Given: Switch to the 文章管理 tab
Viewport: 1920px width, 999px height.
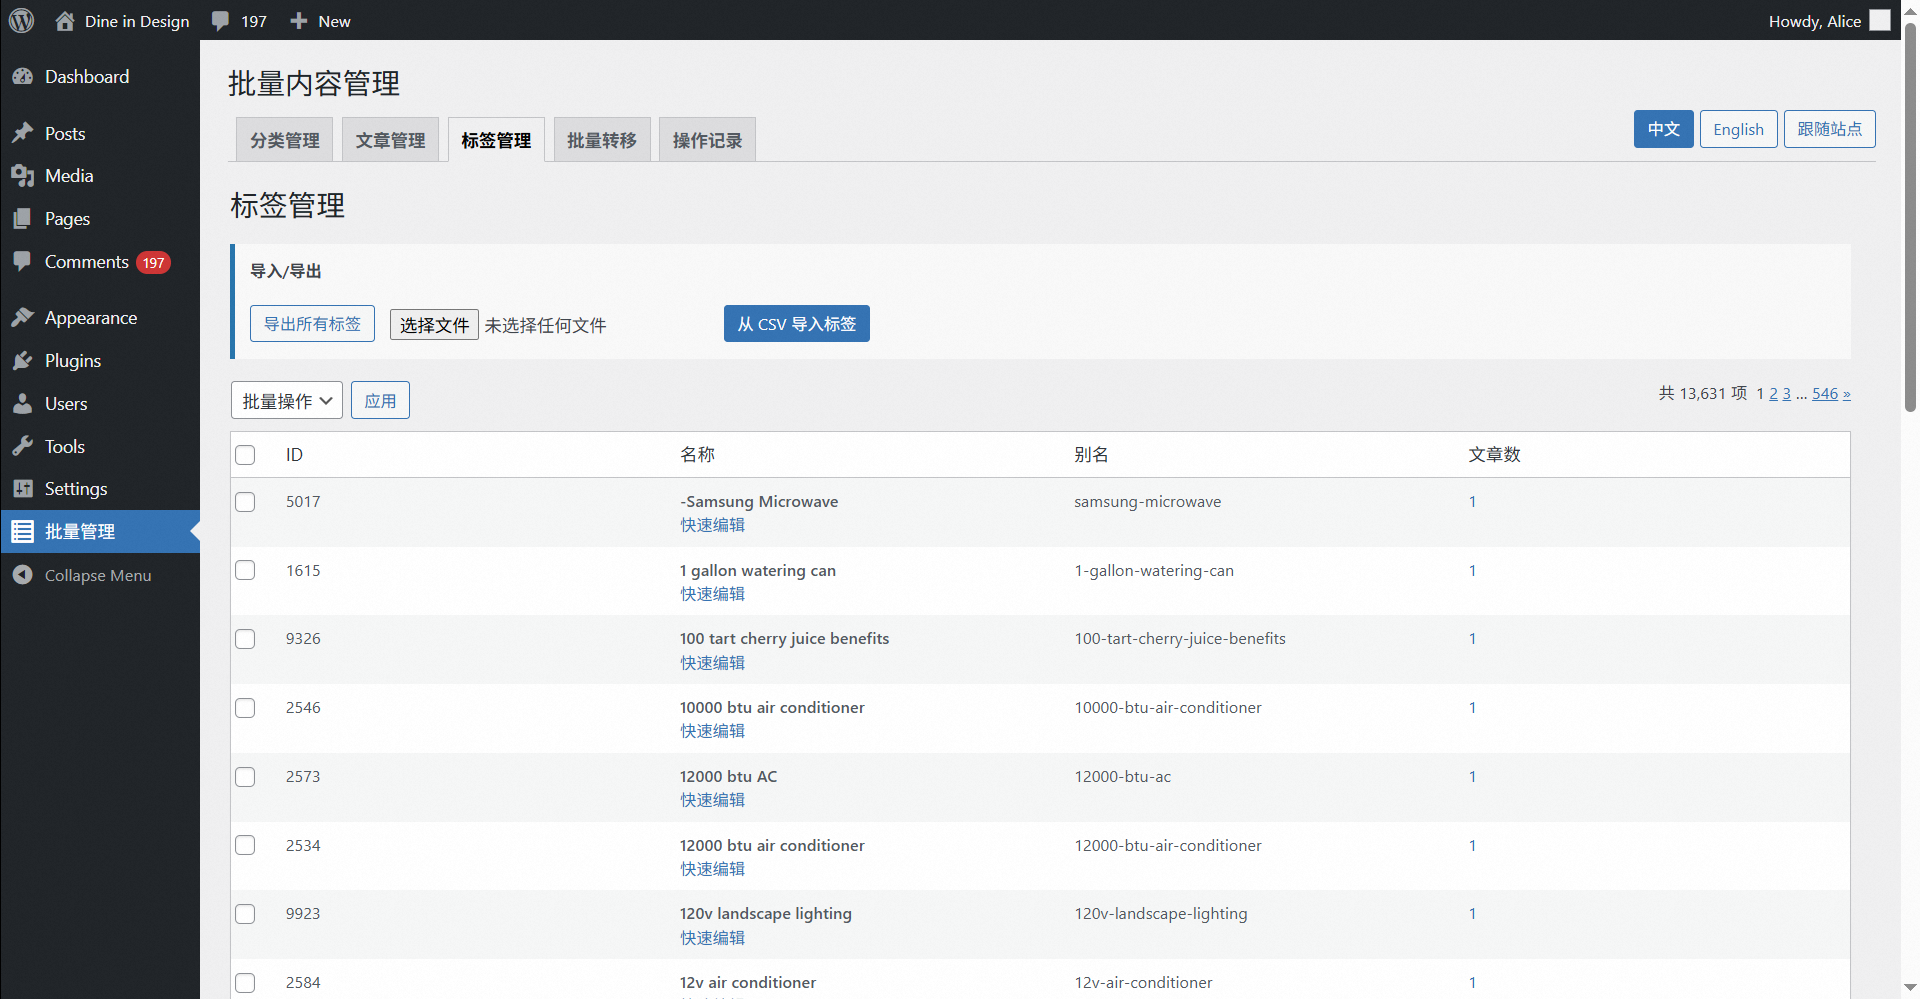Looking at the screenshot, I should (390, 140).
